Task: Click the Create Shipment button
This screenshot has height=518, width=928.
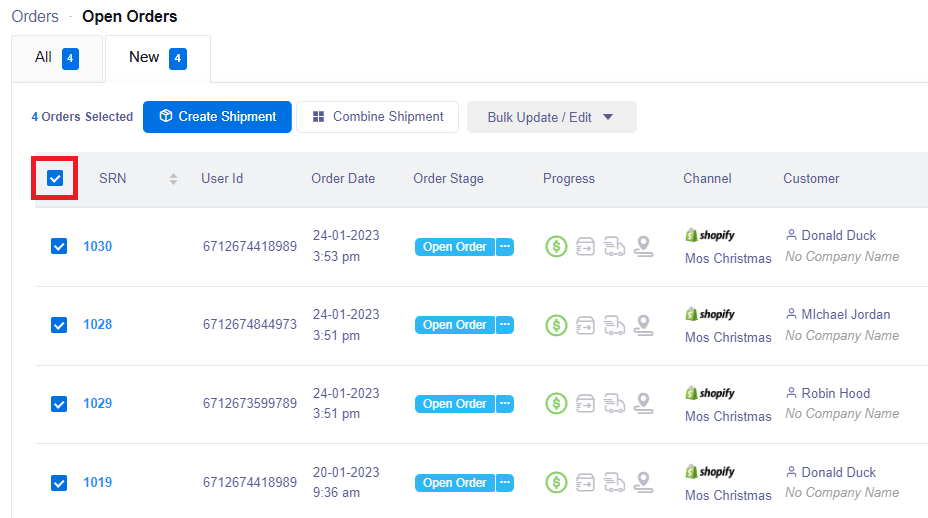Action: 217,117
